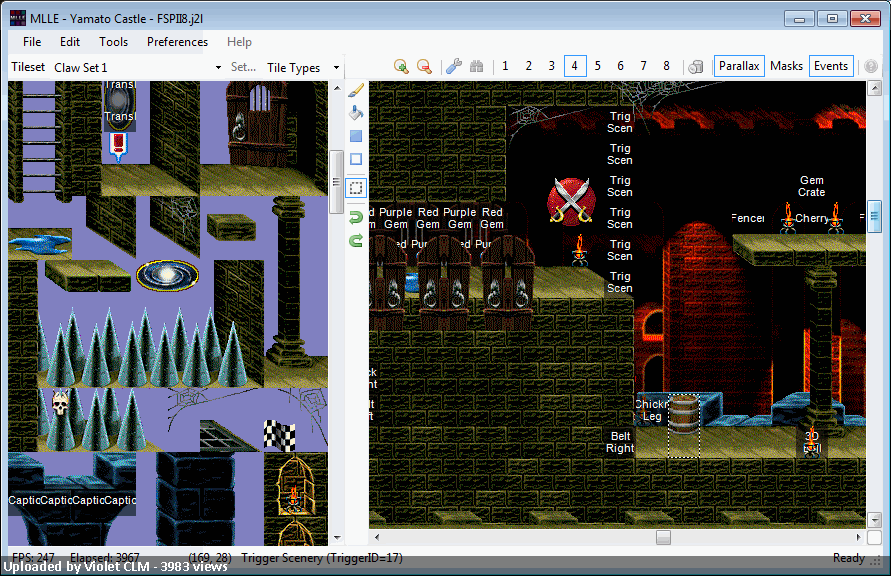
Task: Select the filled rectangle tool
Action: pos(356,136)
